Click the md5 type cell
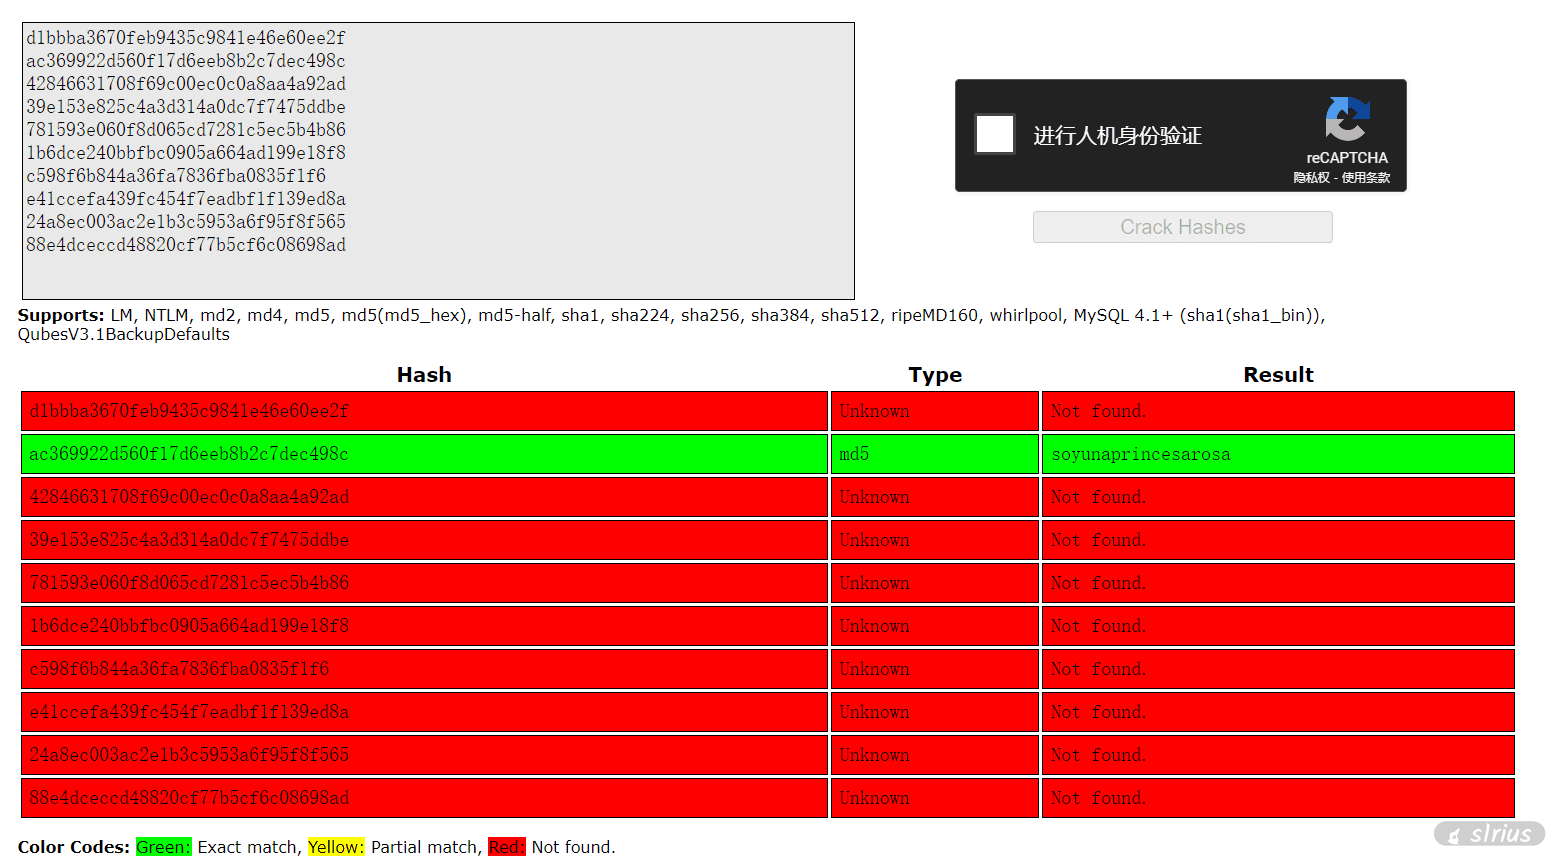 854,454
